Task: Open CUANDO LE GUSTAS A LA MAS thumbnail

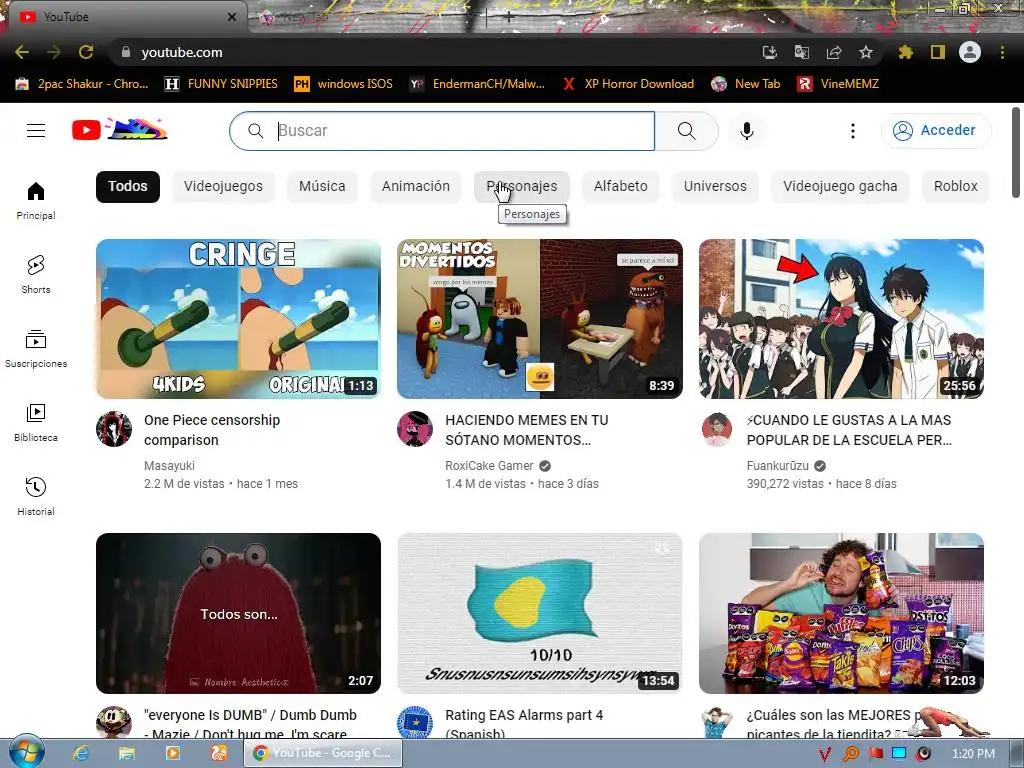Action: [x=841, y=319]
